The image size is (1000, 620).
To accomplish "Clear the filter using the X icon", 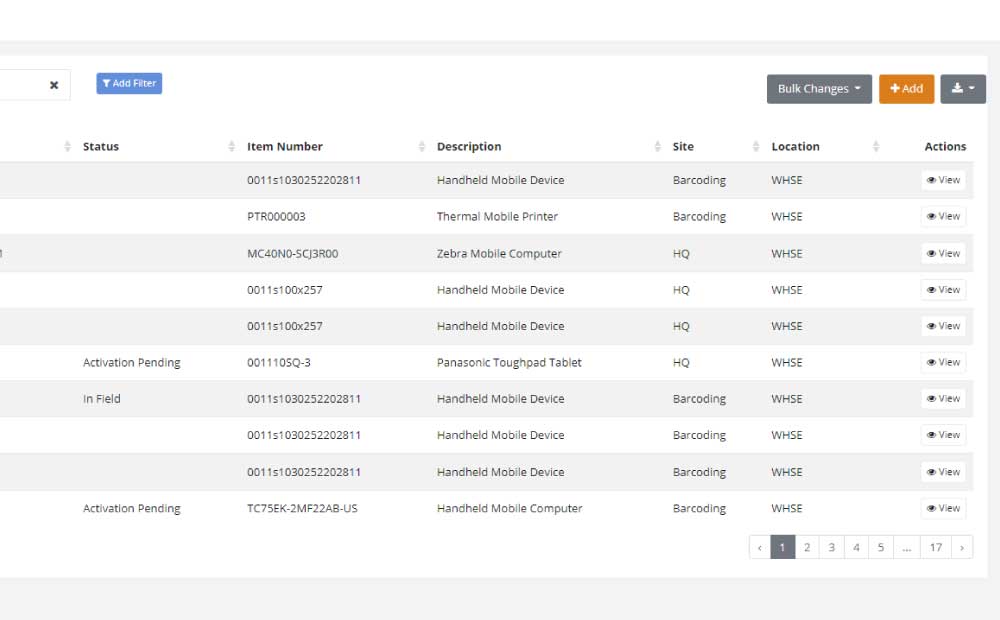I will click(x=54, y=84).
